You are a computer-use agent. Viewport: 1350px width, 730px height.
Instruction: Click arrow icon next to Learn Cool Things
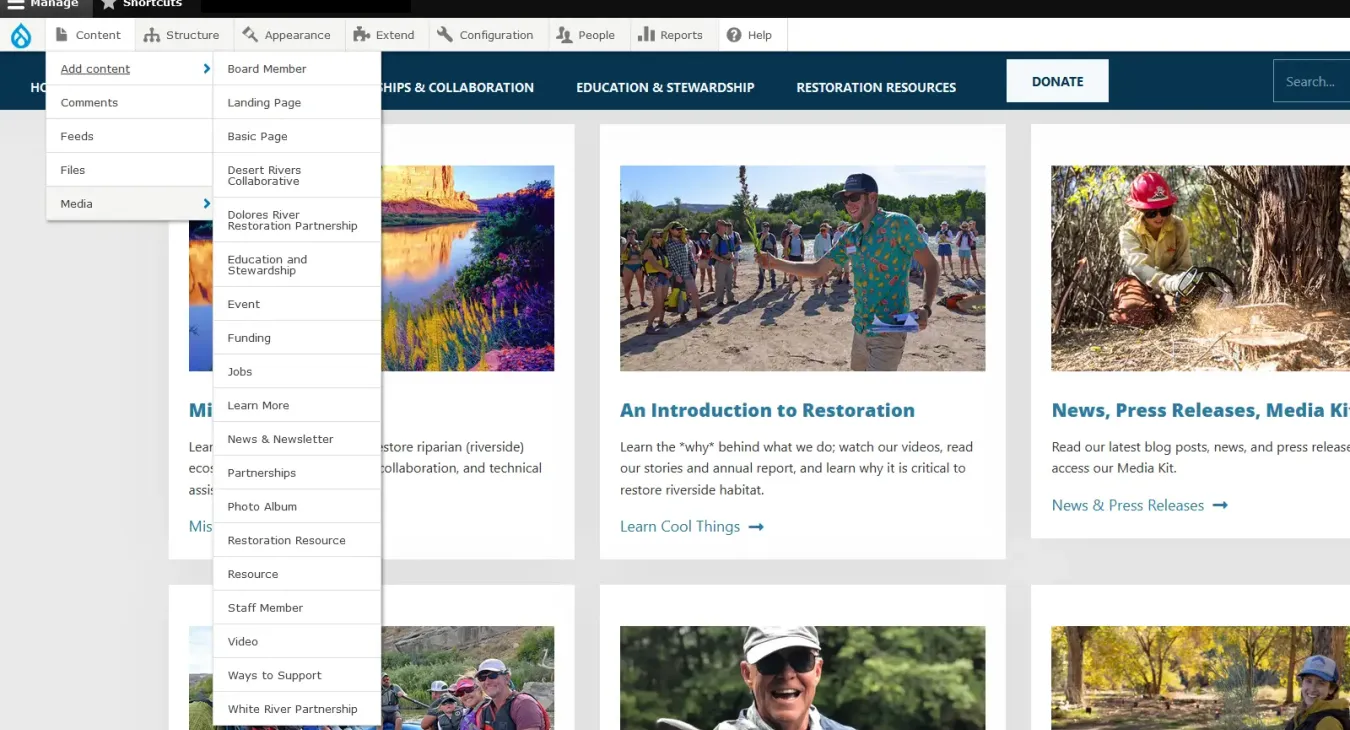756,527
